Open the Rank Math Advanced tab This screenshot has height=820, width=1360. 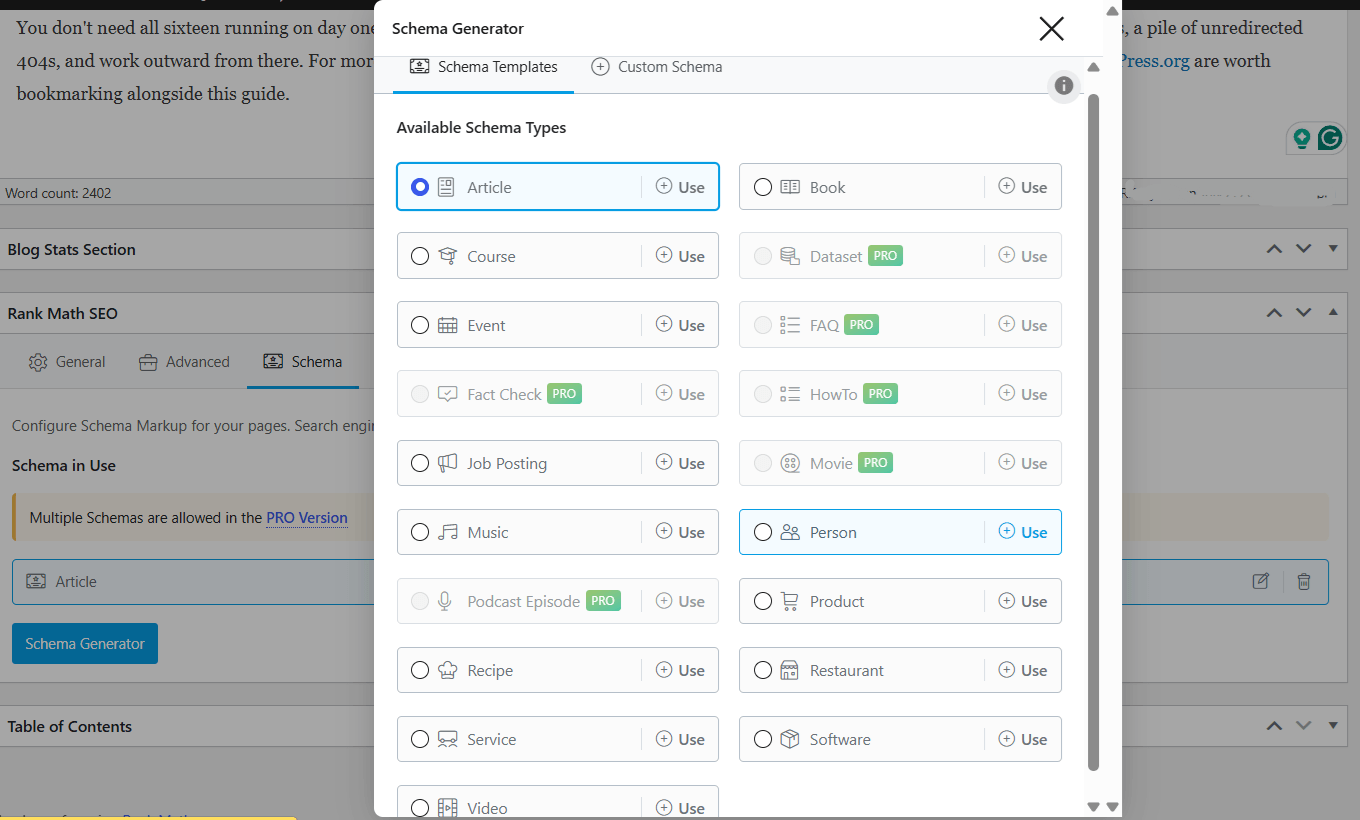click(184, 362)
